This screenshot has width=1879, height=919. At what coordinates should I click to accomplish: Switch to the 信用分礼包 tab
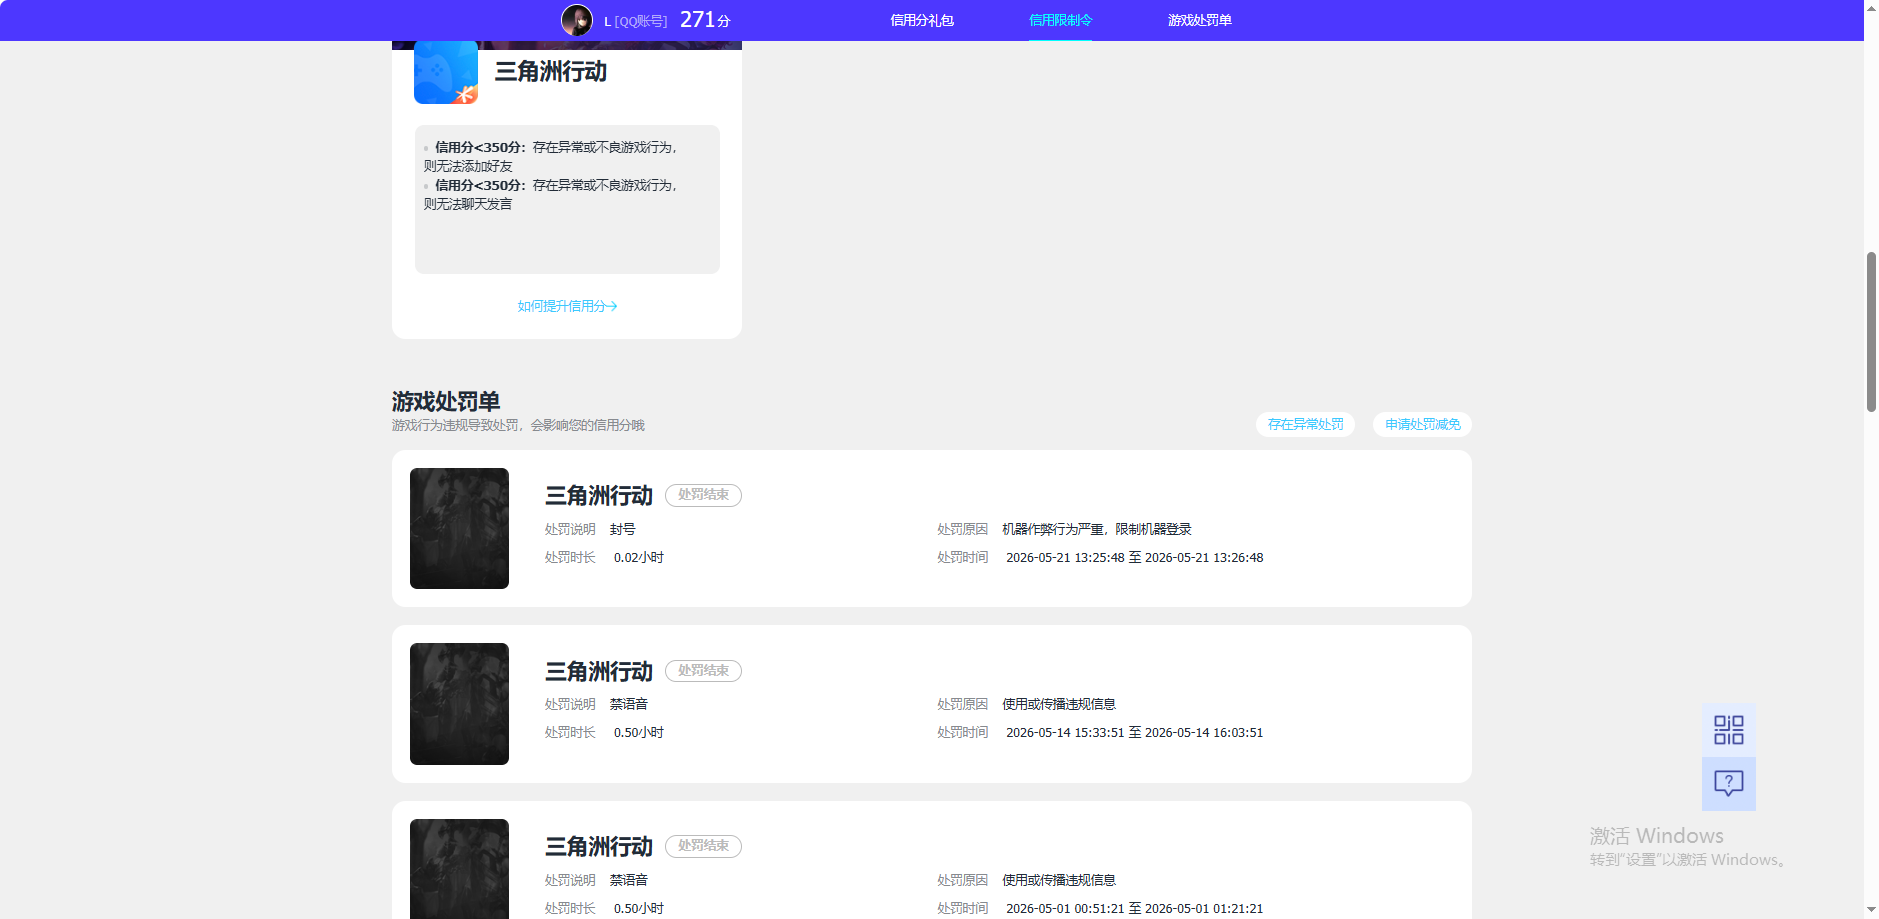click(x=922, y=20)
